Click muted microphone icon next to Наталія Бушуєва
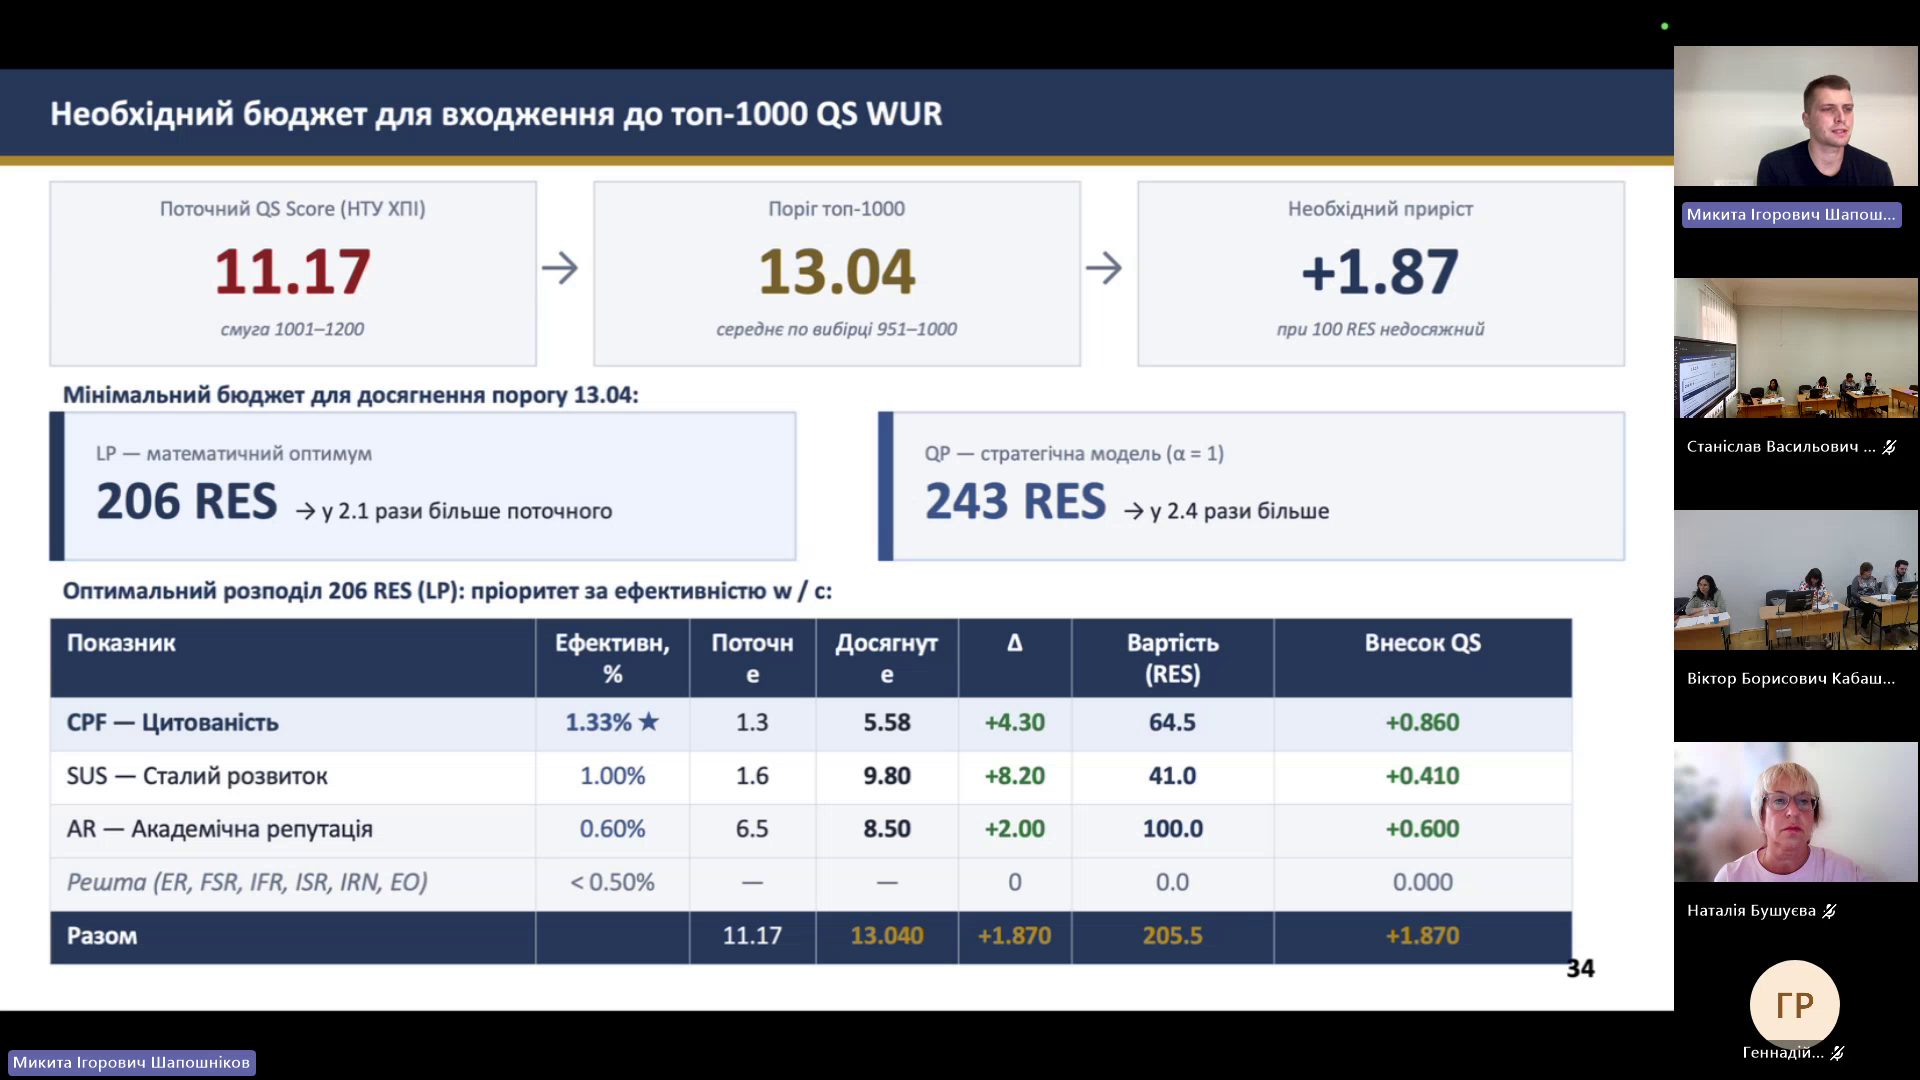 1829,911
